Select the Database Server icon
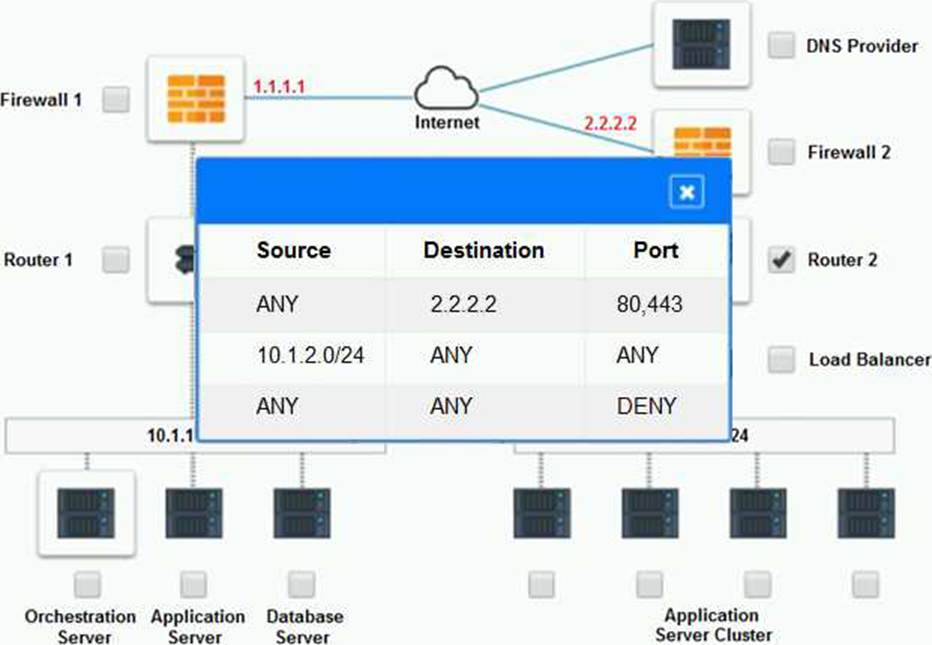The height and width of the screenshot is (645, 932). (x=302, y=512)
